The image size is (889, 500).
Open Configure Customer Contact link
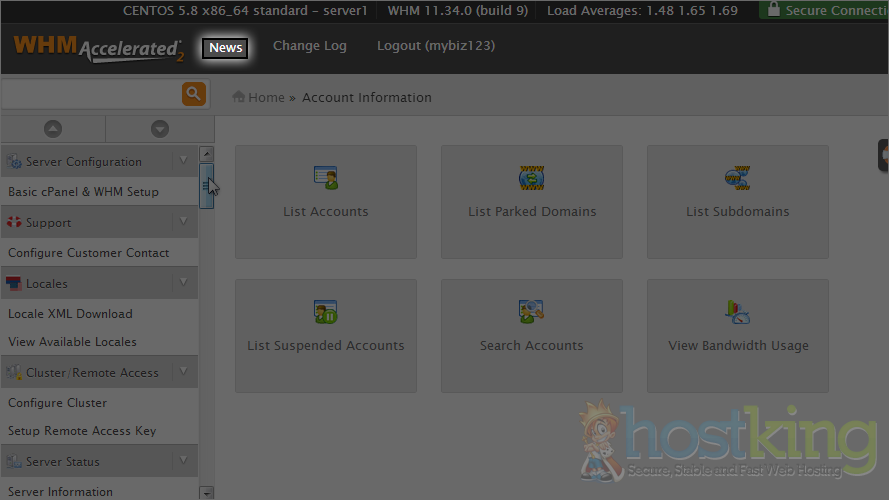[x=89, y=253]
